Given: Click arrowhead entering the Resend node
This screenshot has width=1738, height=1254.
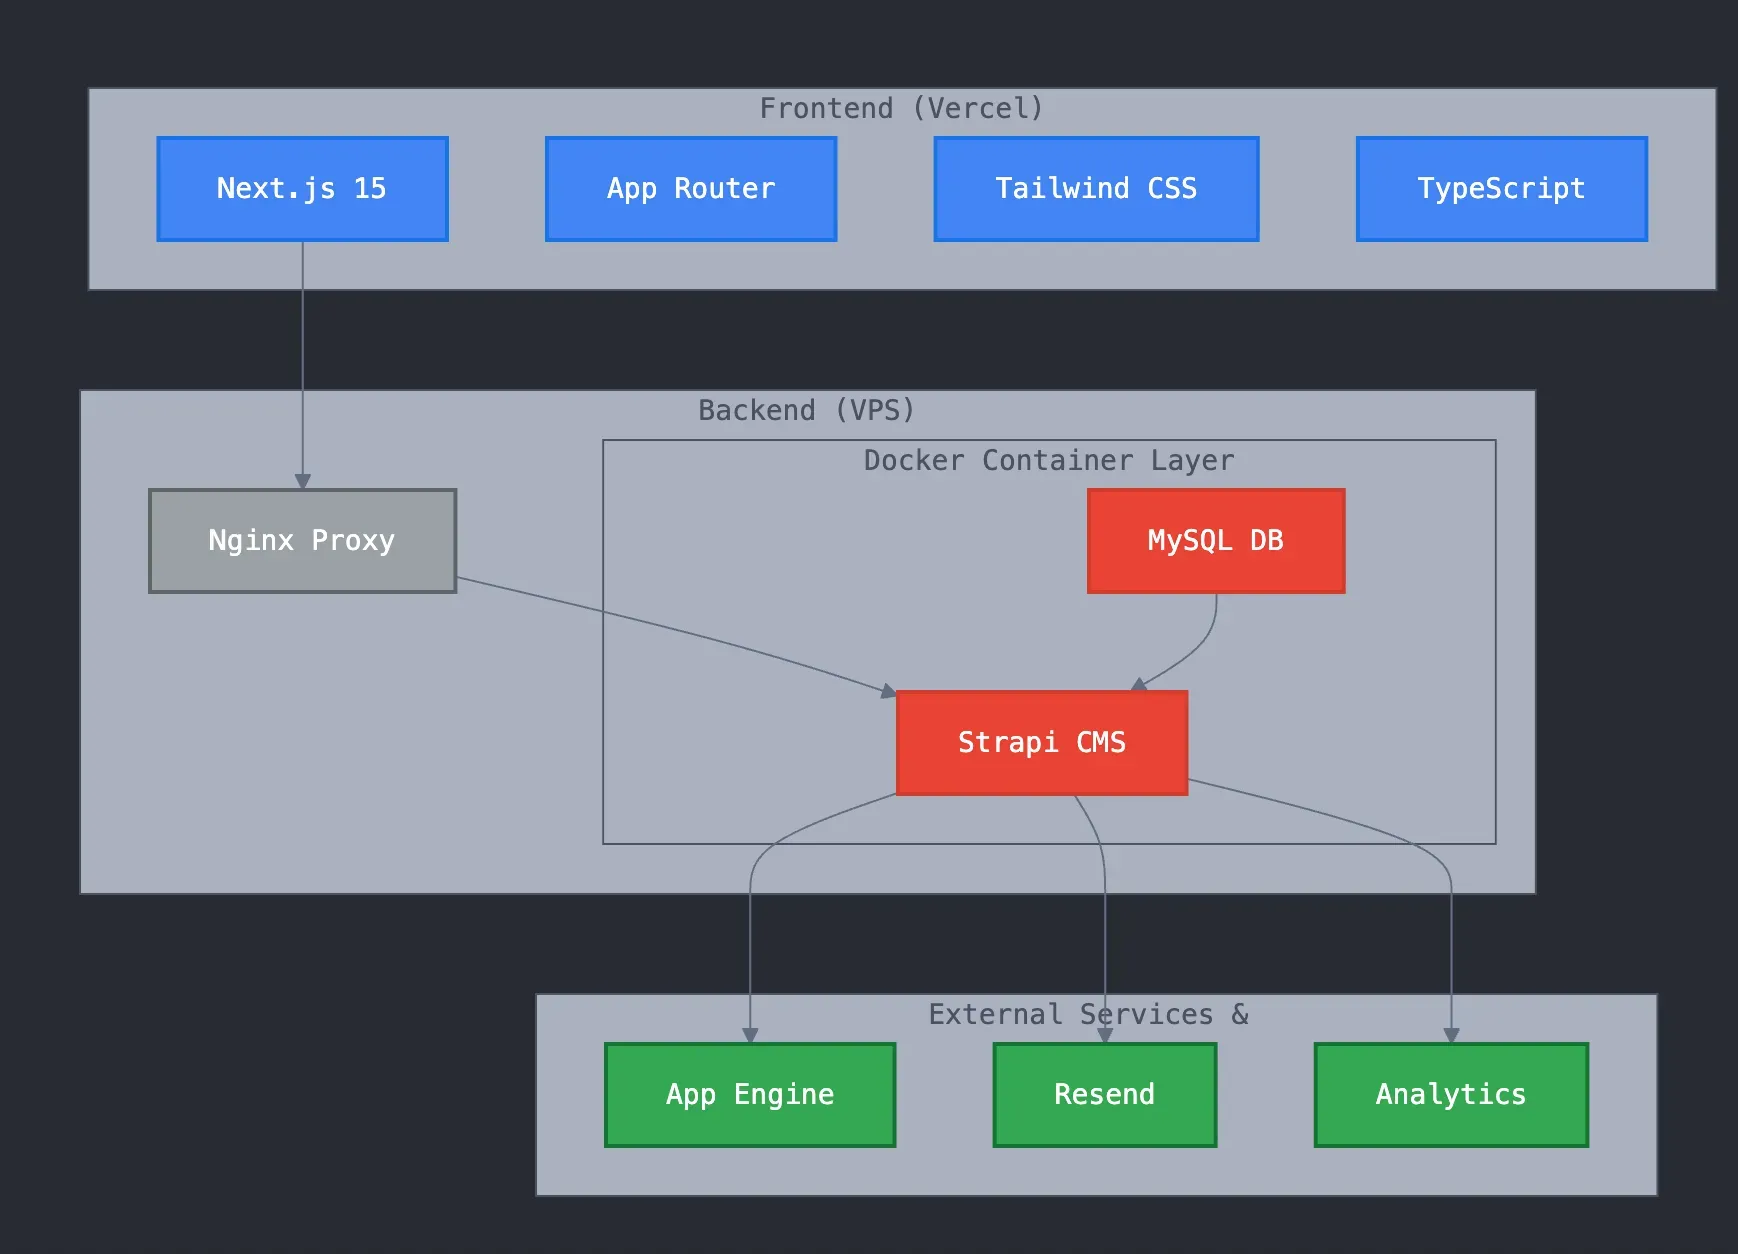Looking at the screenshot, I should [1105, 1036].
